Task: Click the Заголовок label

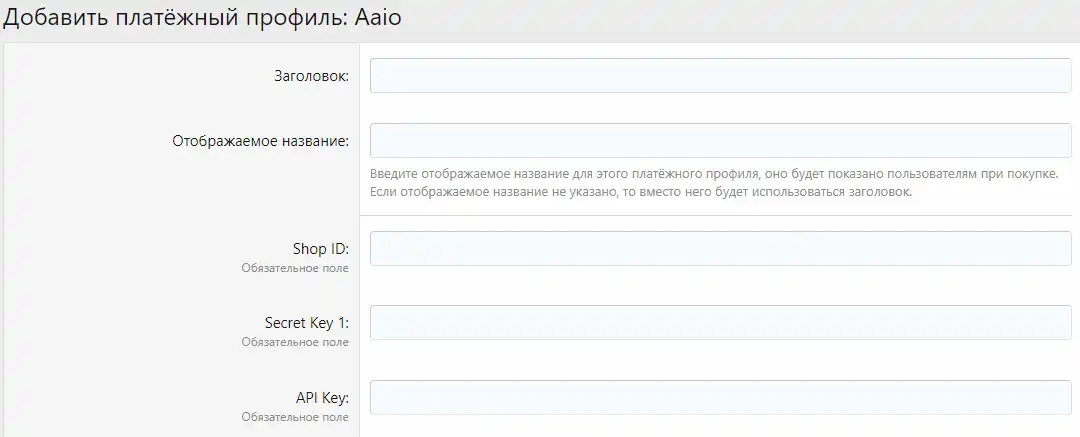Action: pyautogui.click(x=311, y=75)
